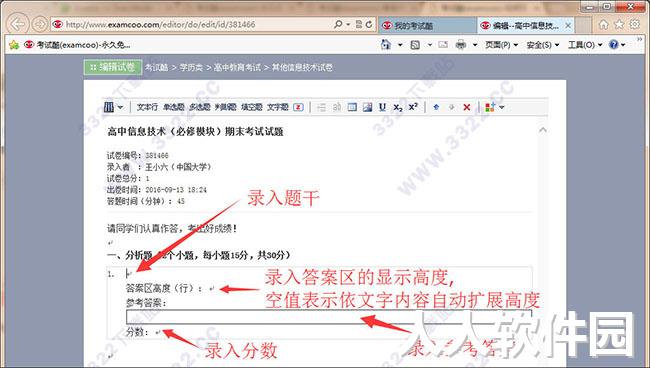Click the green 编辑试卷 button
The height and width of the screenshot is (368, 650).
[x=113, y=67]
